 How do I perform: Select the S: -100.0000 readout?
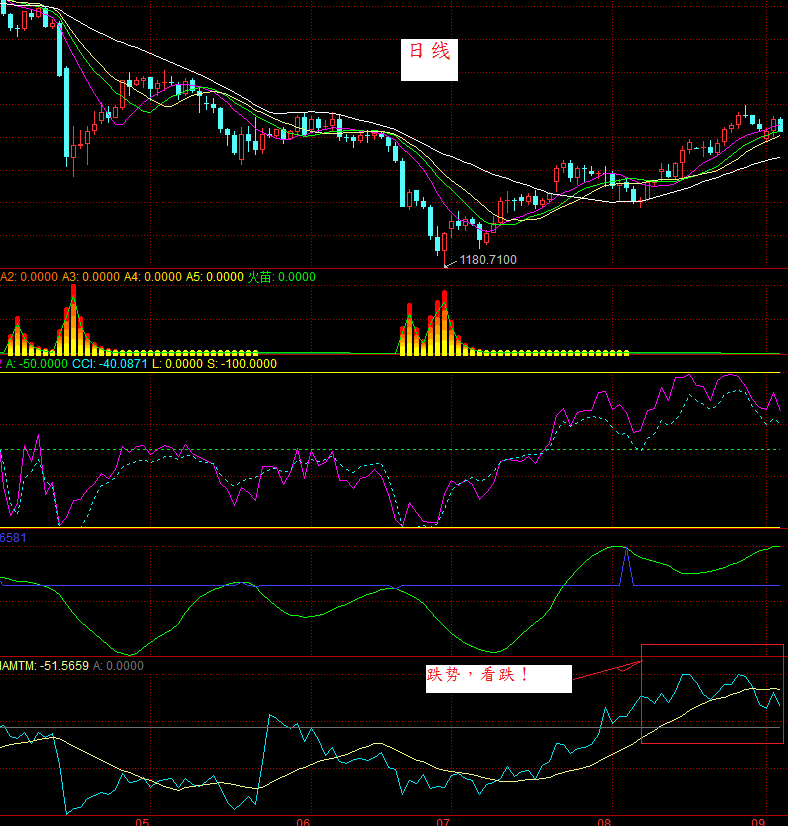tap(242, 364)
